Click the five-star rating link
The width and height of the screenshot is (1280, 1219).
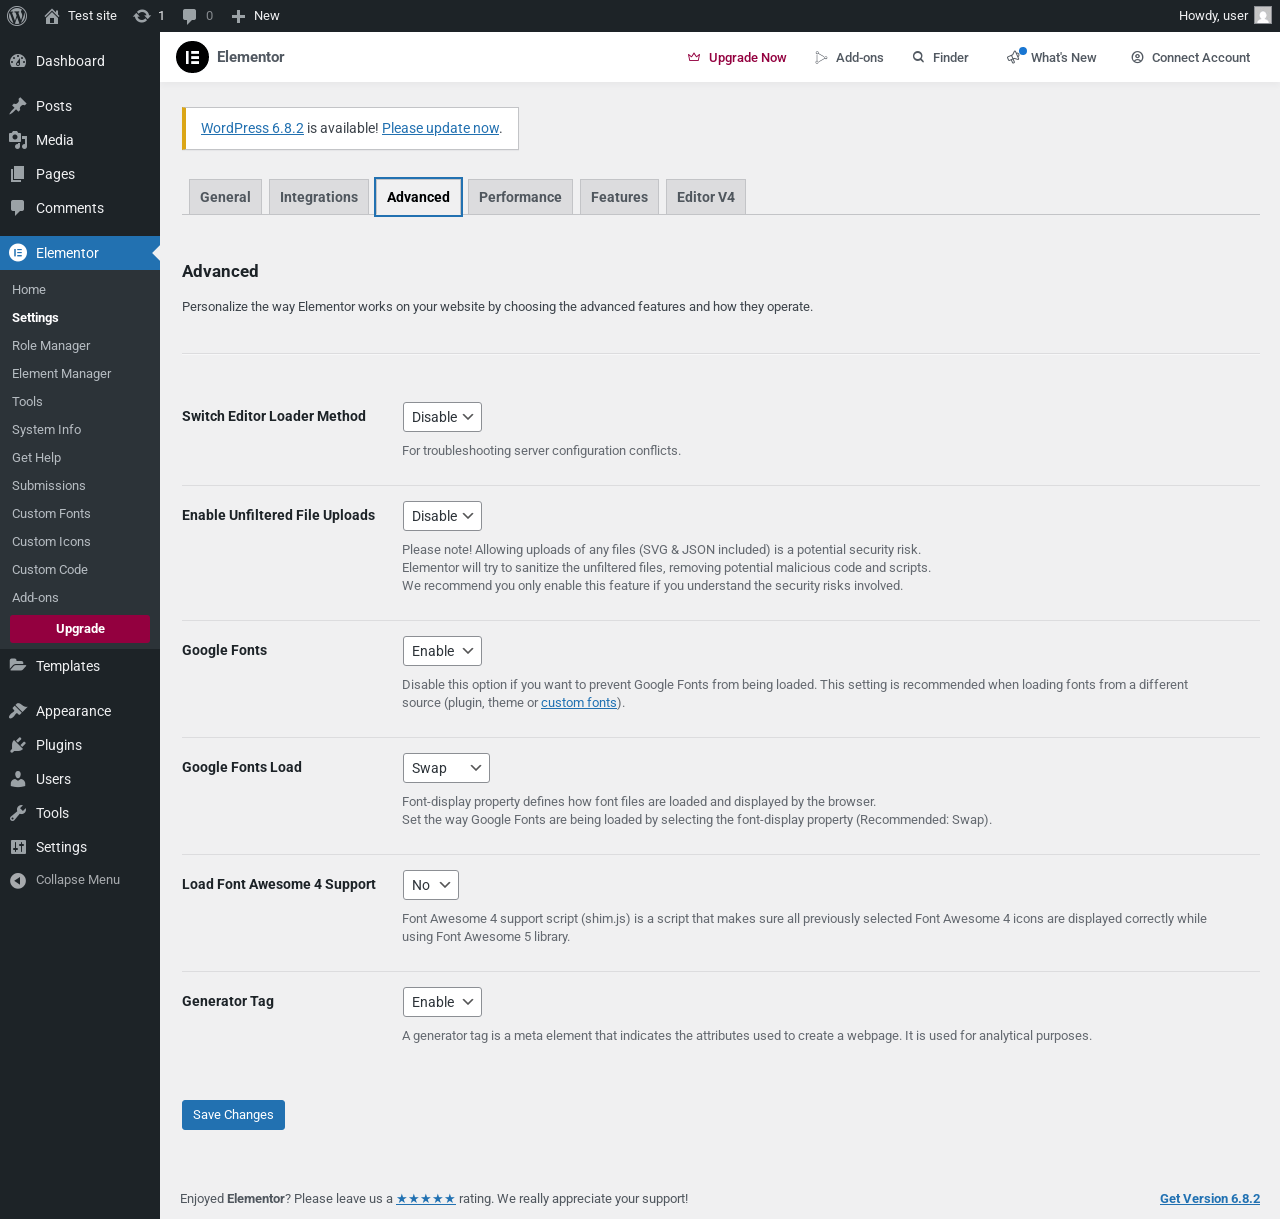(426, 1199)
